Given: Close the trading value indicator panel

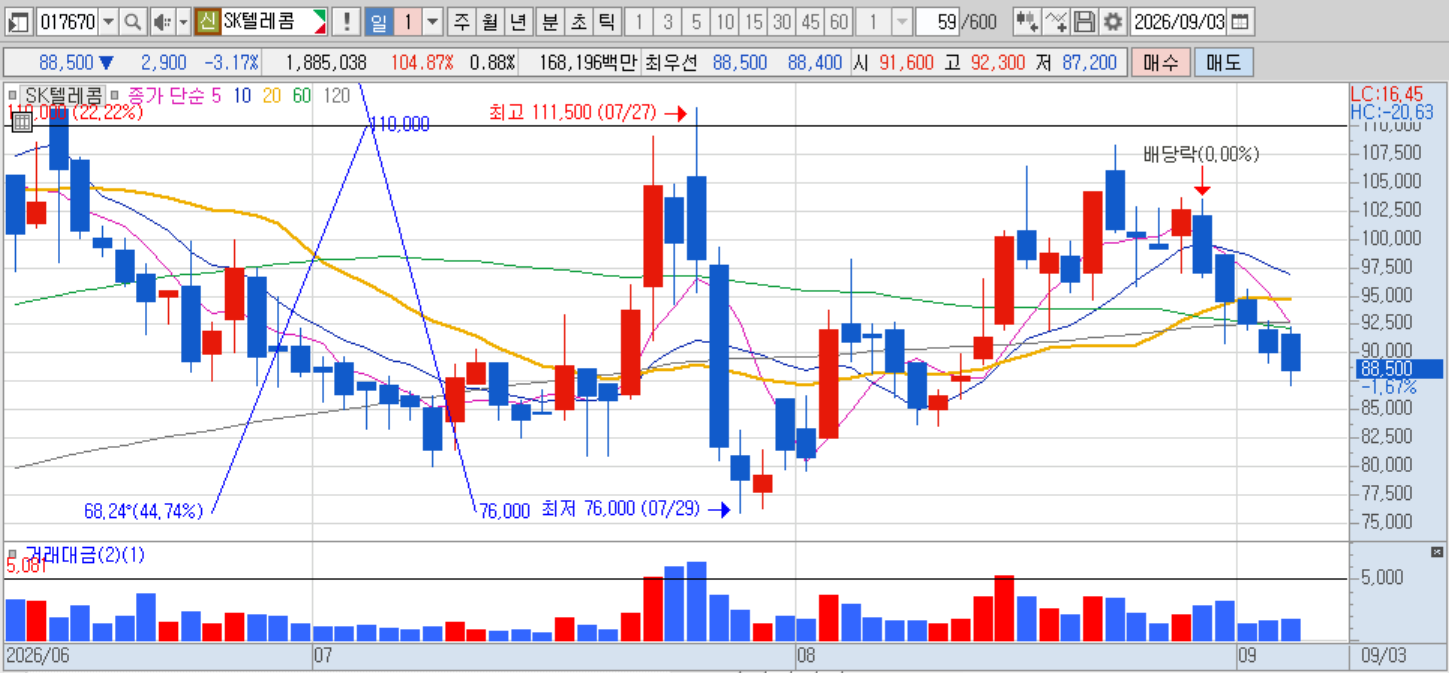Looking at the screenshot, I should click(1438, 552).
